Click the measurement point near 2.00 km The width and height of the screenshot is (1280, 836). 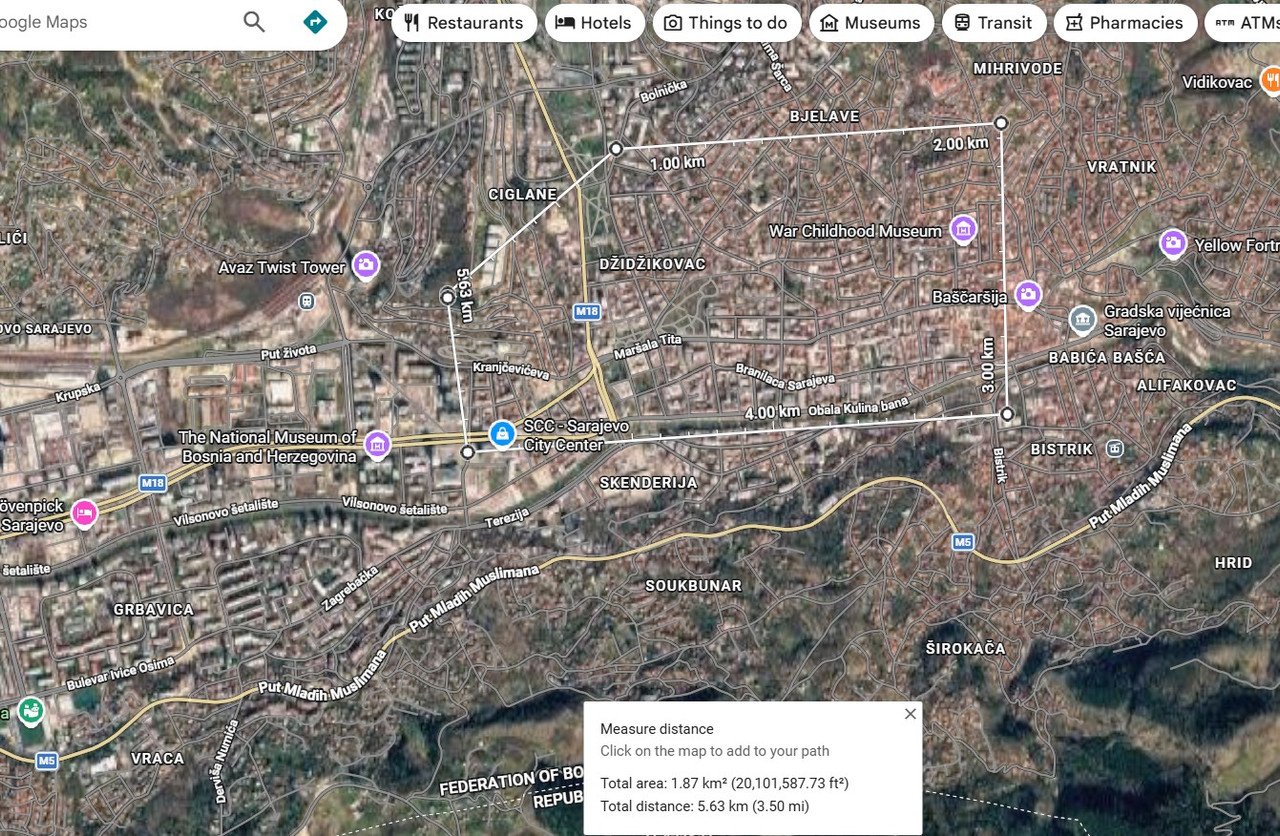point(1000,123)
